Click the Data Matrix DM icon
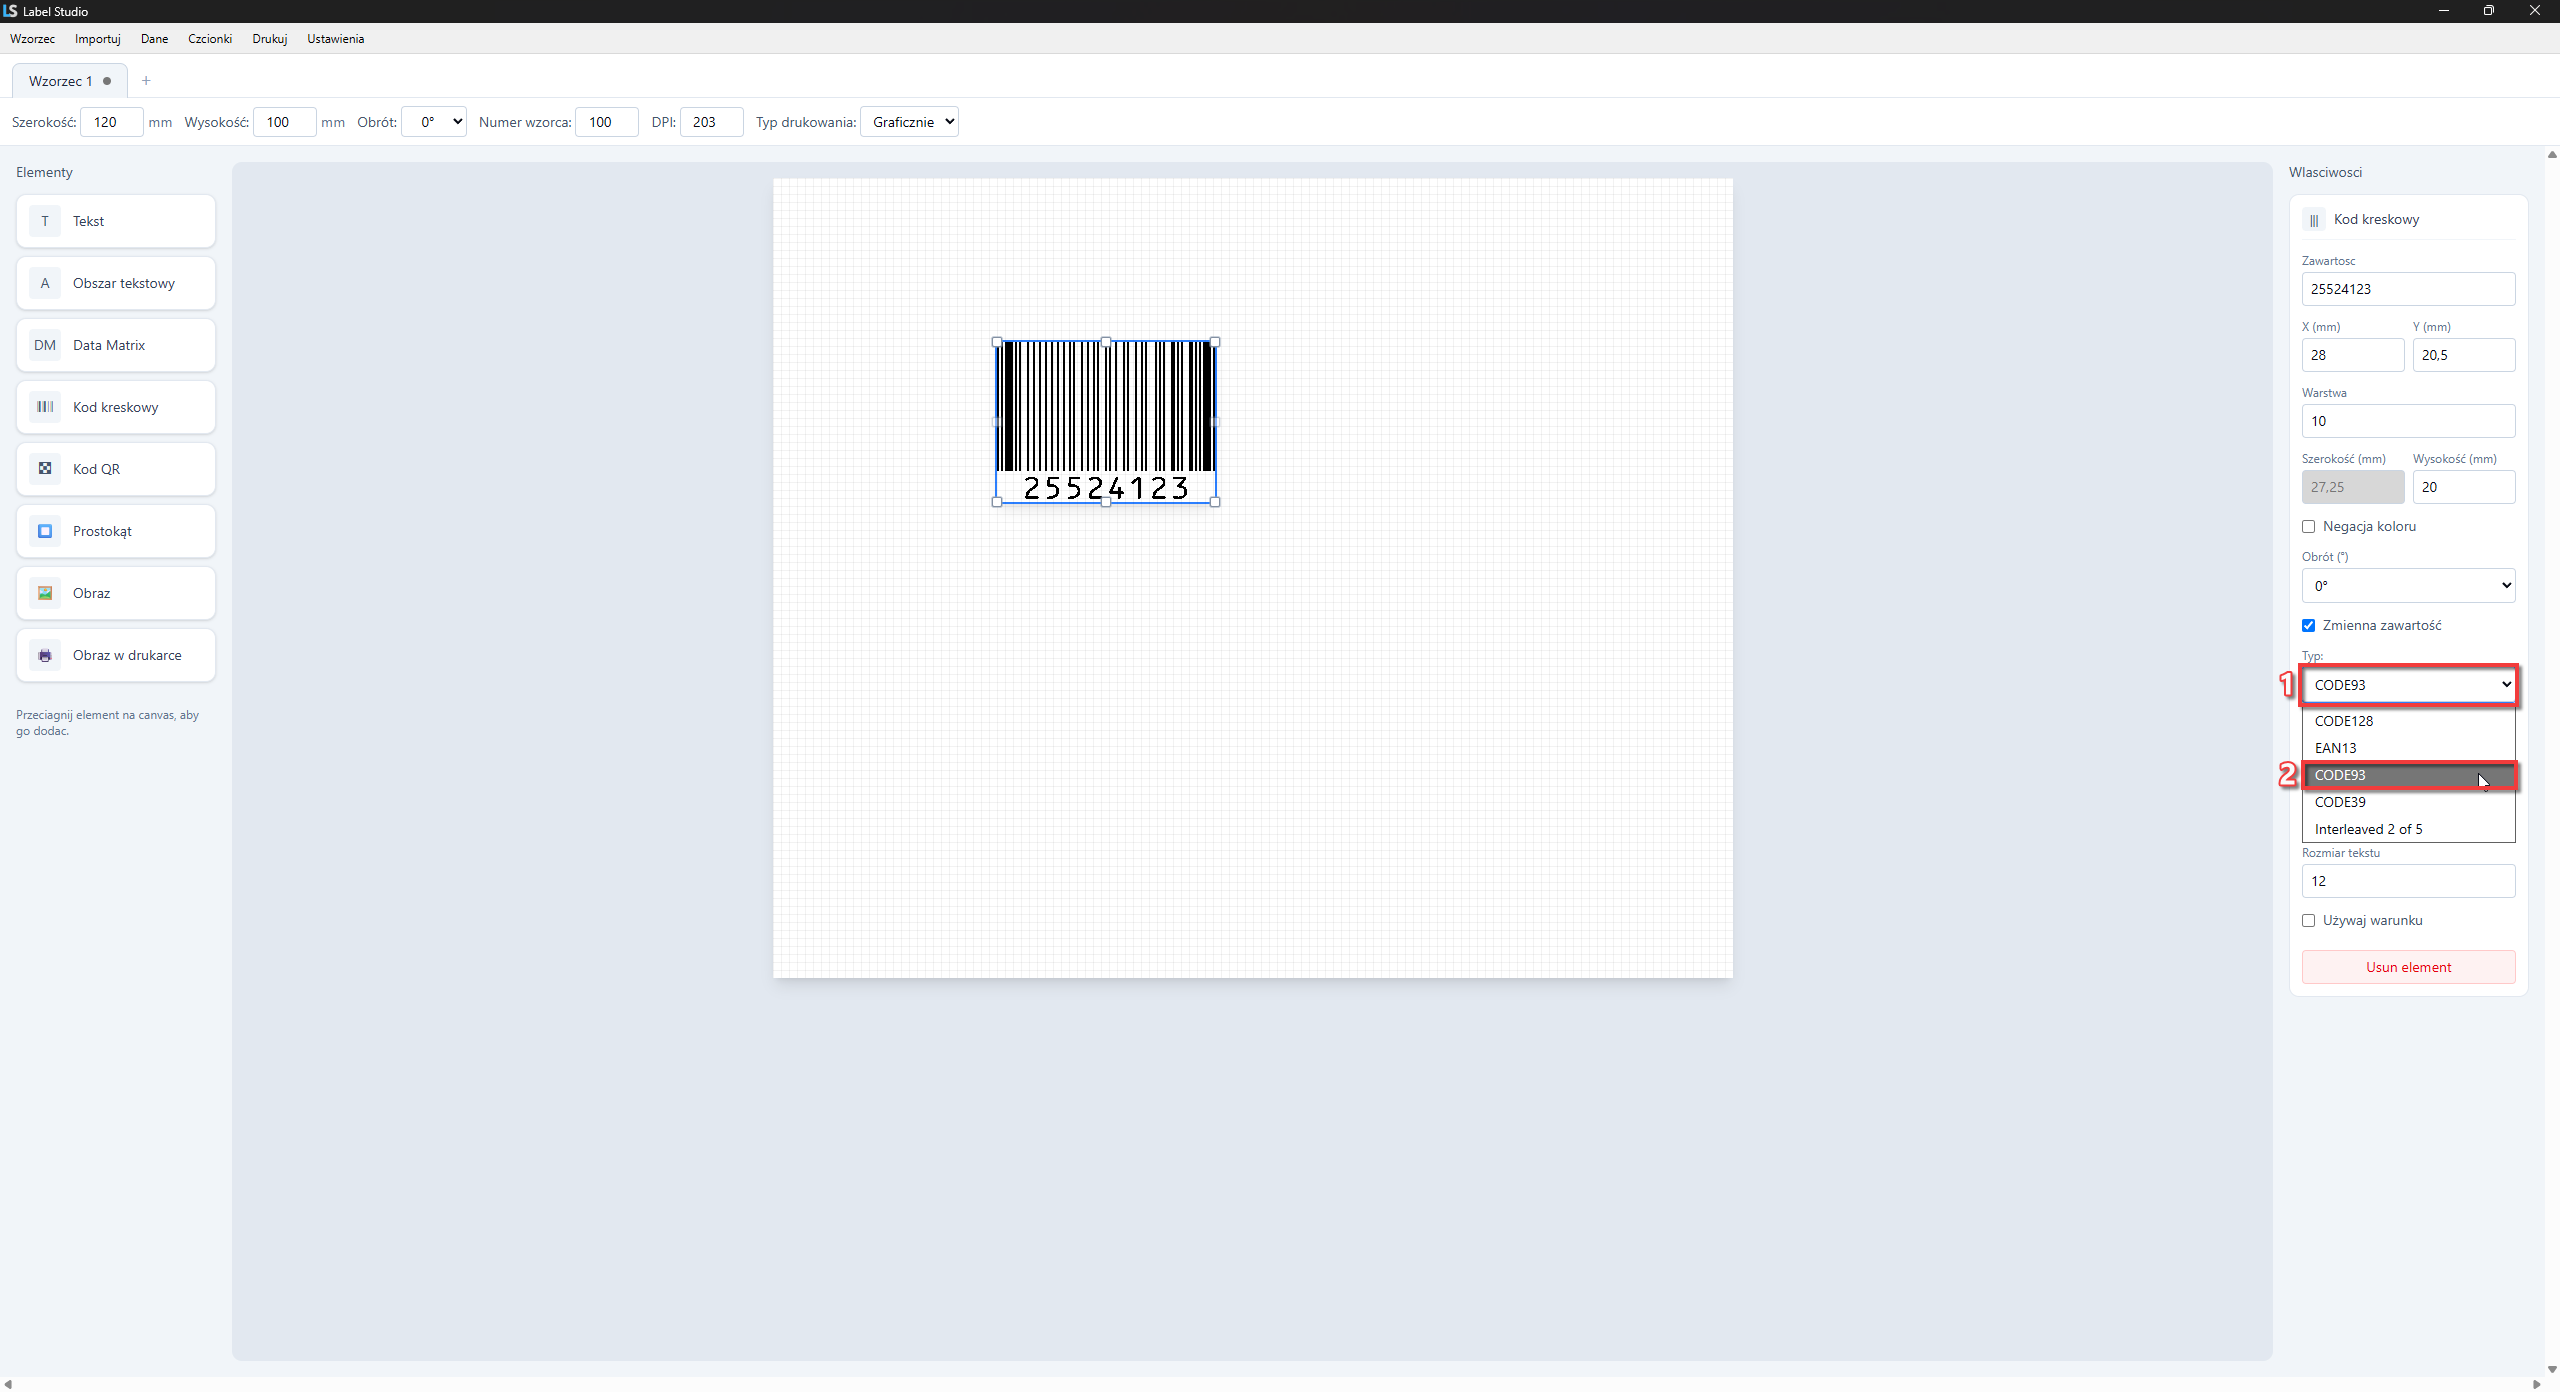 coord(45,345)
